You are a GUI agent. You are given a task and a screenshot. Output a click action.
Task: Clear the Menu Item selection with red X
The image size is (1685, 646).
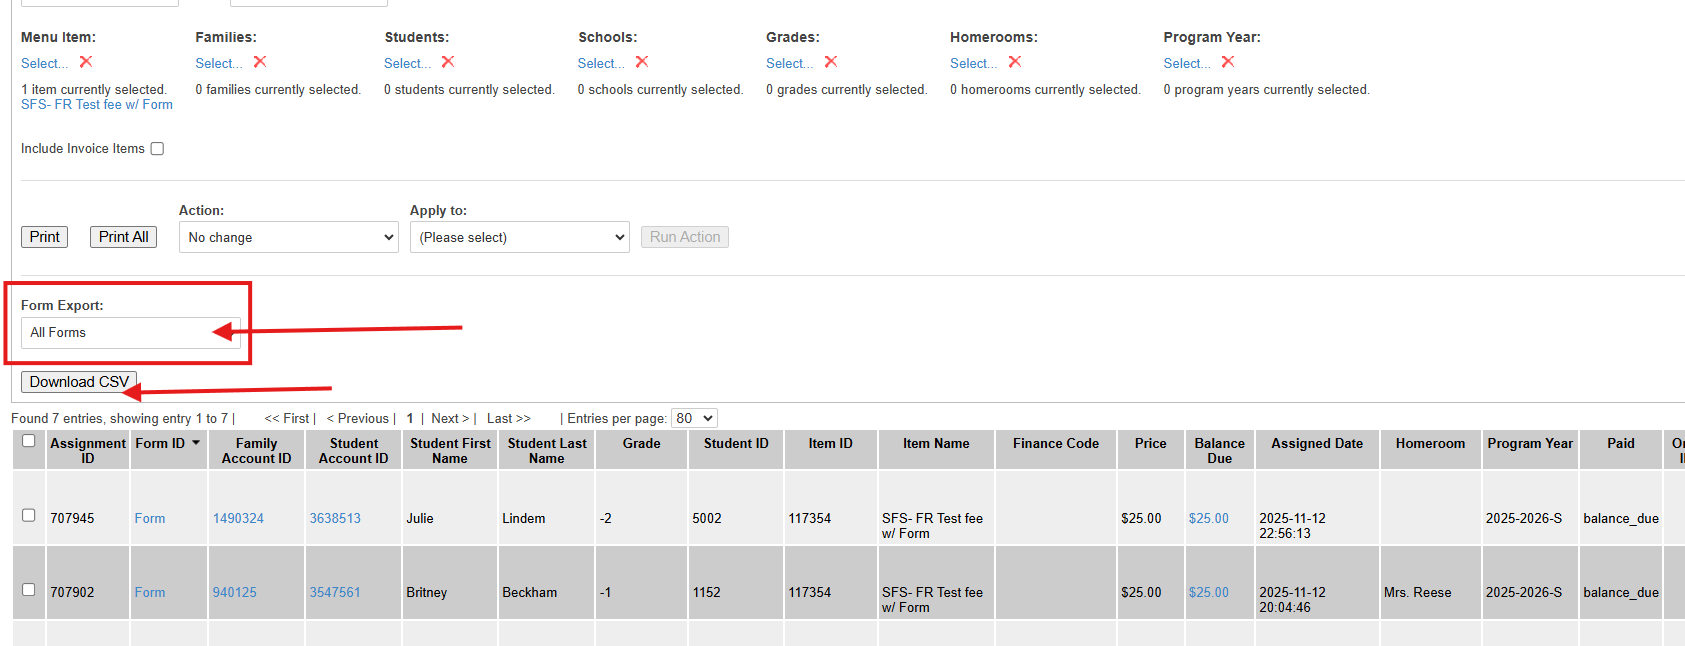pos(86,62)
